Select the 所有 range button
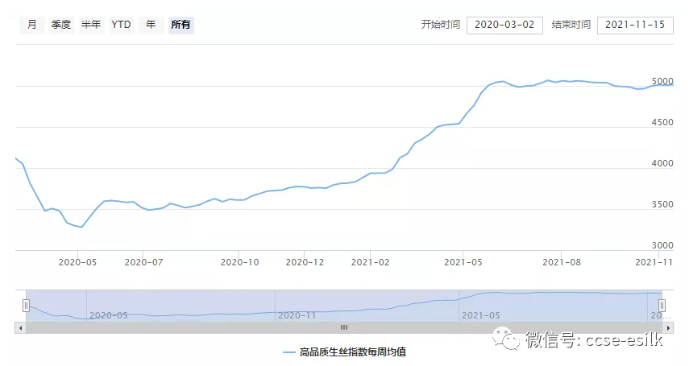The width and height of the screenshot is (691, 366). click(181, 25)
